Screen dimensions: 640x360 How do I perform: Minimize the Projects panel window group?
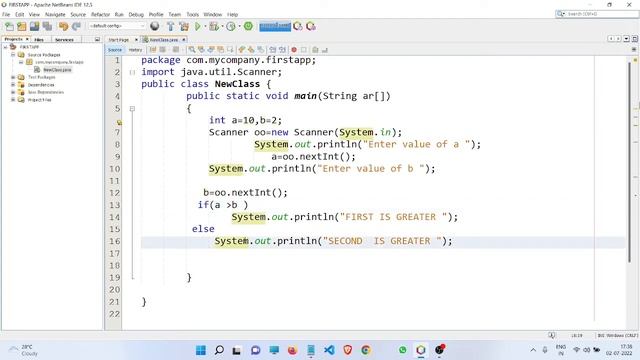click(x=97, y=40)
